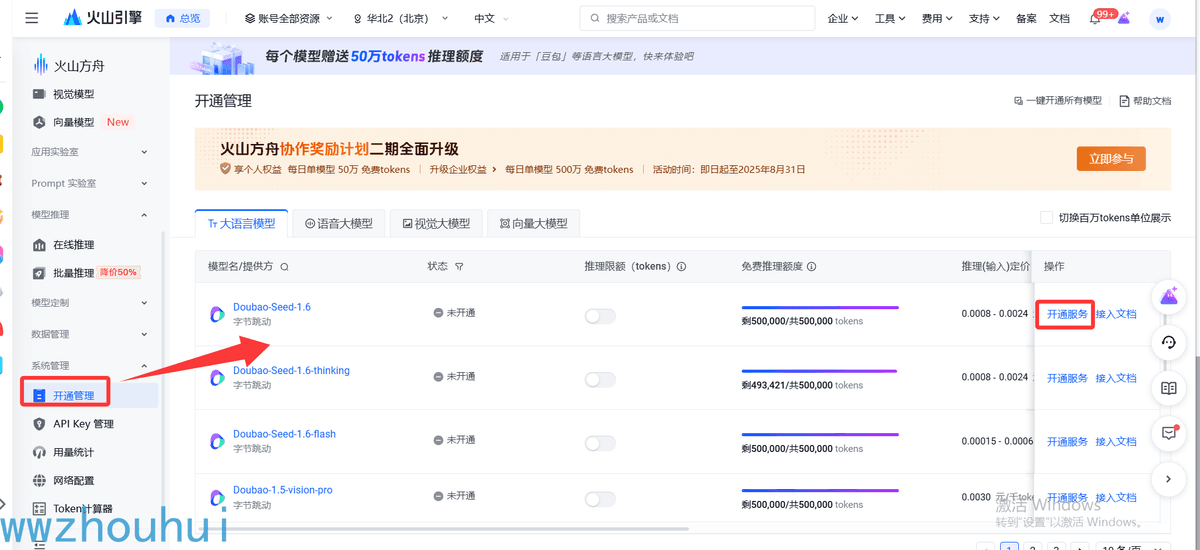Click the 一键开通所有模型 icon link
Screen dimensions: 1200x550
(x=1058, y=101)
